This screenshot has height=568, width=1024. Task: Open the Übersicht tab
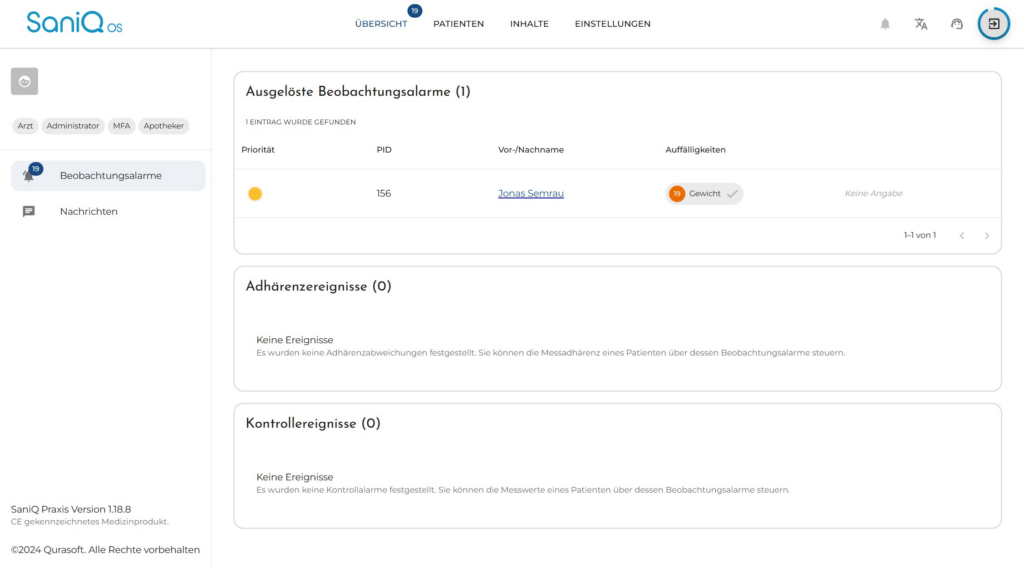(x=381, y=24)
